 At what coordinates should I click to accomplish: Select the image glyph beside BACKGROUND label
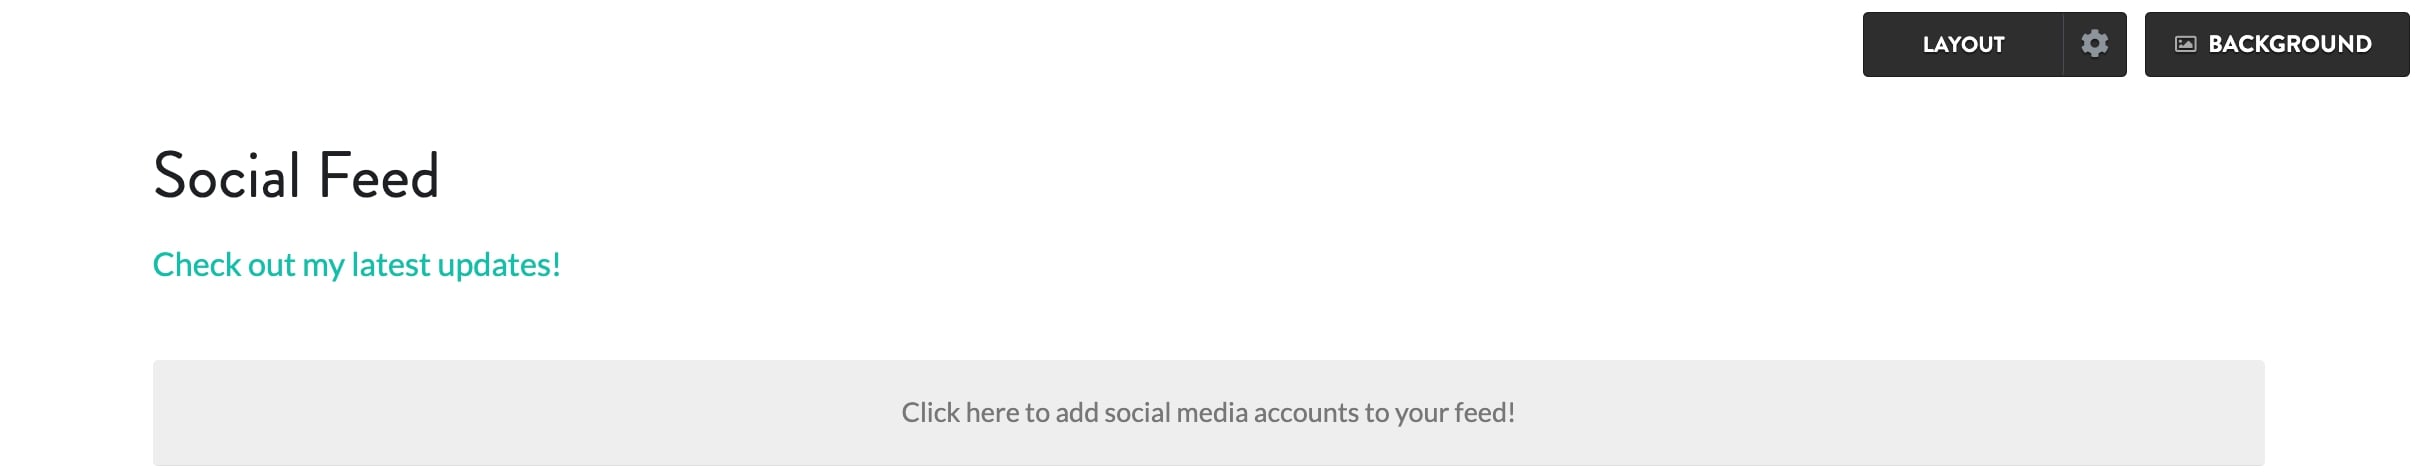(2186, 44)
